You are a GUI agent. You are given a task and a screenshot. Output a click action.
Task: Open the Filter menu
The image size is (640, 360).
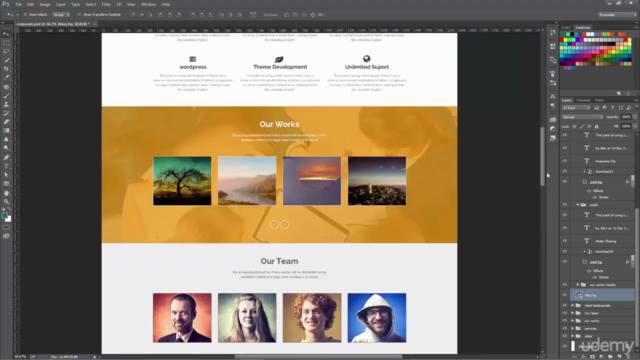tap(106, 4)
